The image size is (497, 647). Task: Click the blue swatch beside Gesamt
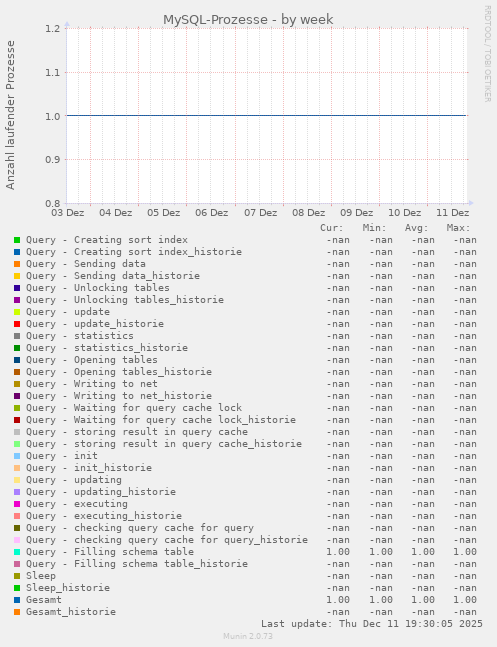coord(17,600)
